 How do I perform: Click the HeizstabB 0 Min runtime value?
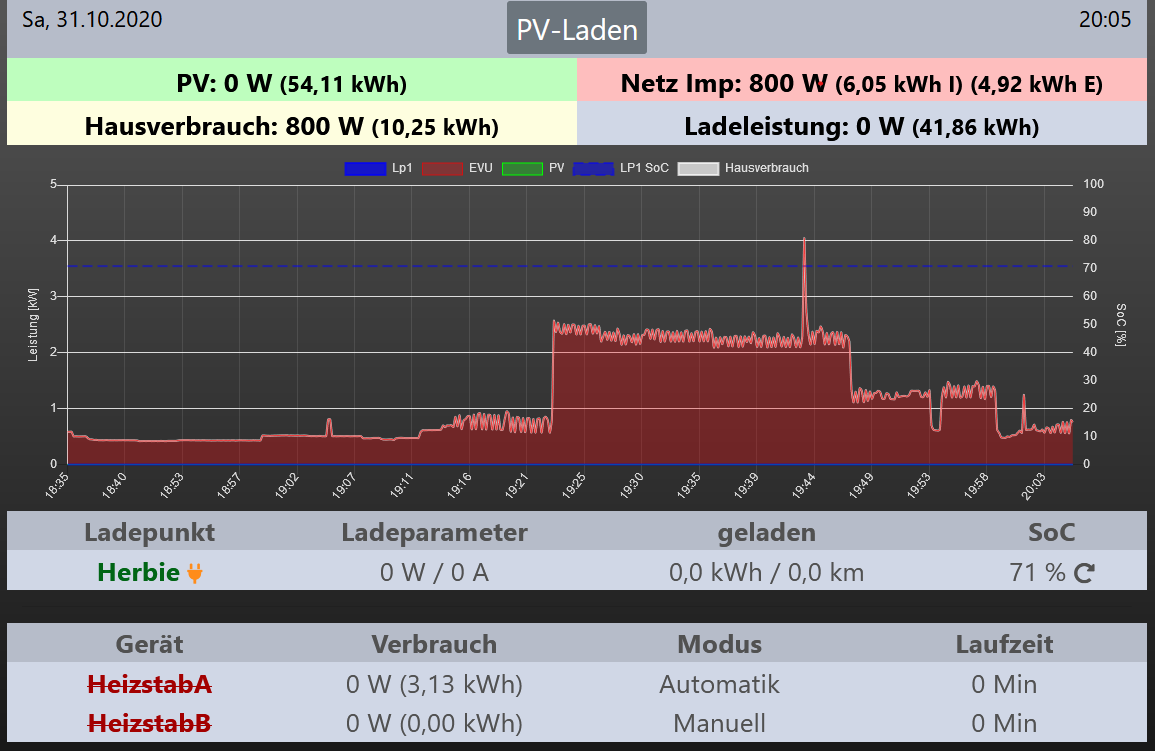pyautogui.click(x=1004, y=723)
